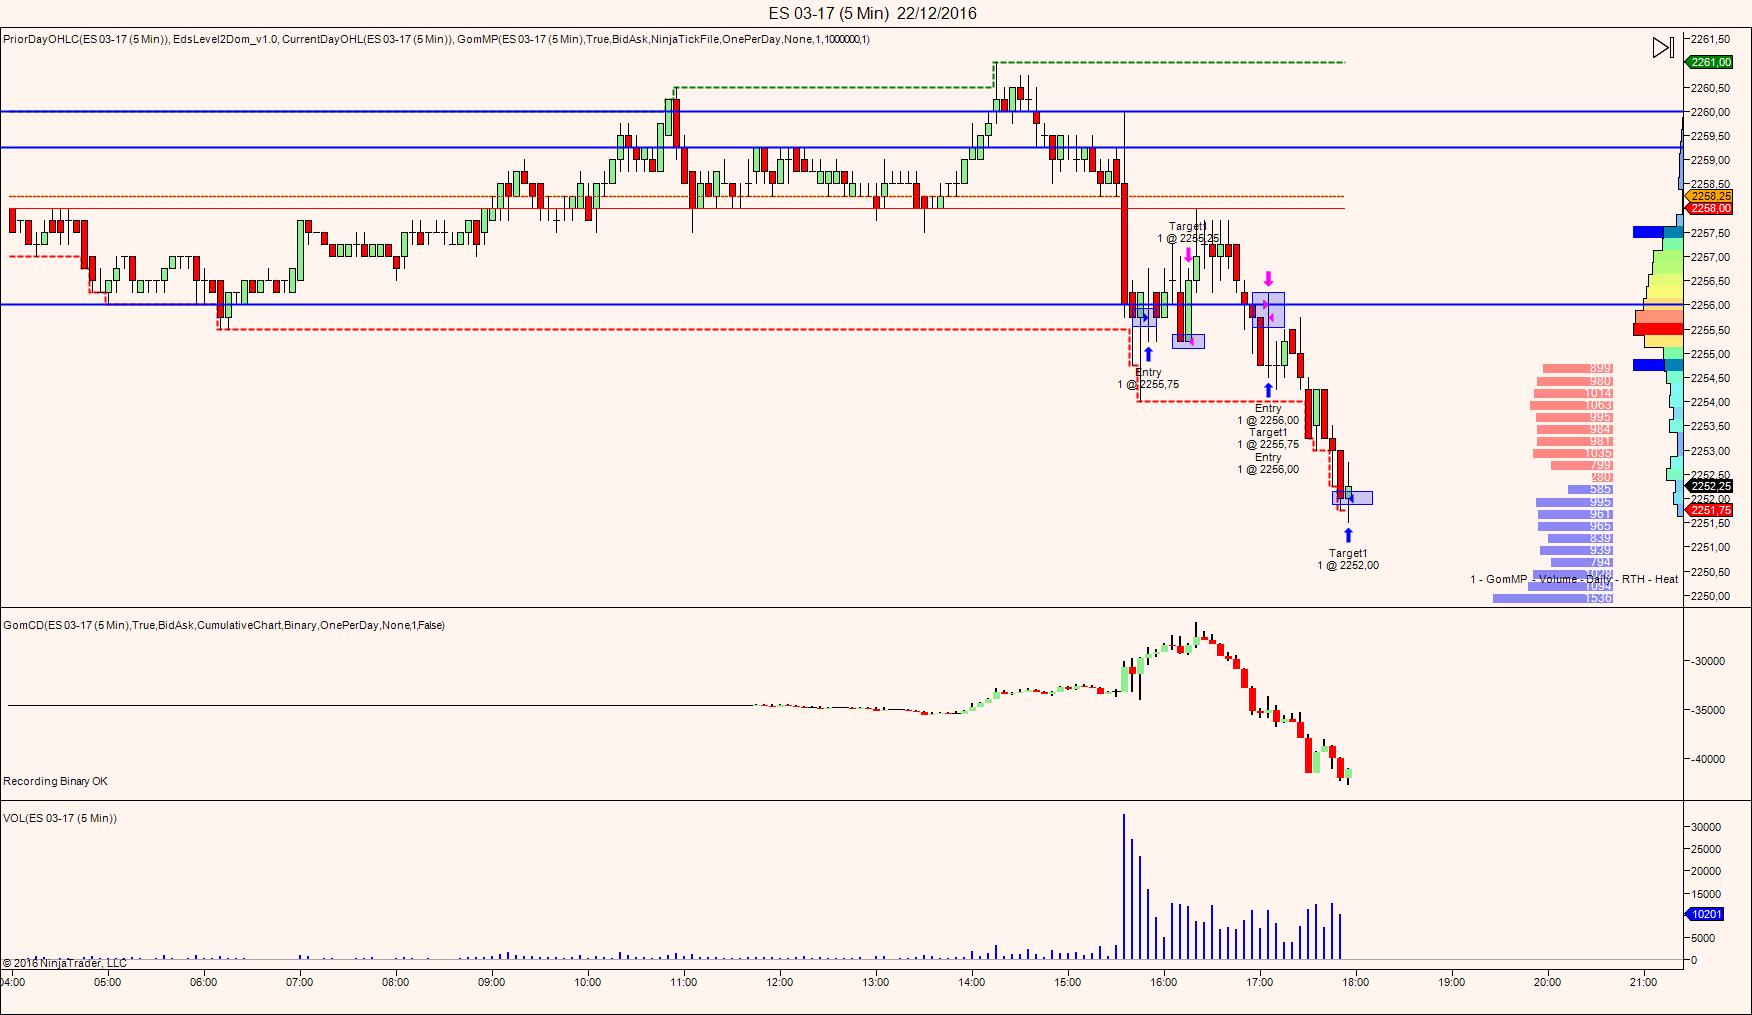Click the VOL(ES 03-17 (5 Min)) panel label
Viewport: 1752px width, 1015px height.
[60, 818]
